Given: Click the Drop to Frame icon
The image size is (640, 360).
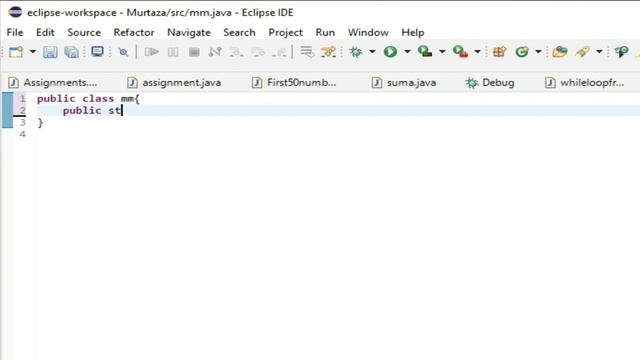Looking at the screenshot, I should pos(307,52).
